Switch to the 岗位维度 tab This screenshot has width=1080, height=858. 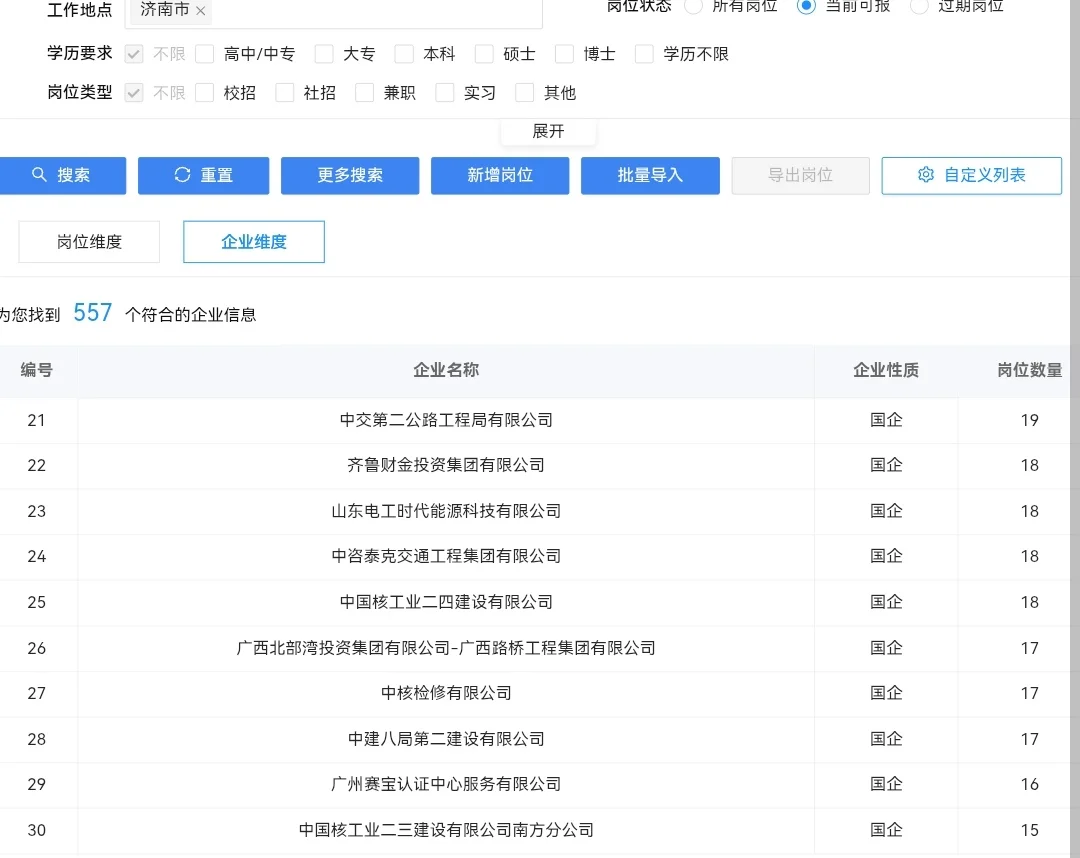89,242
